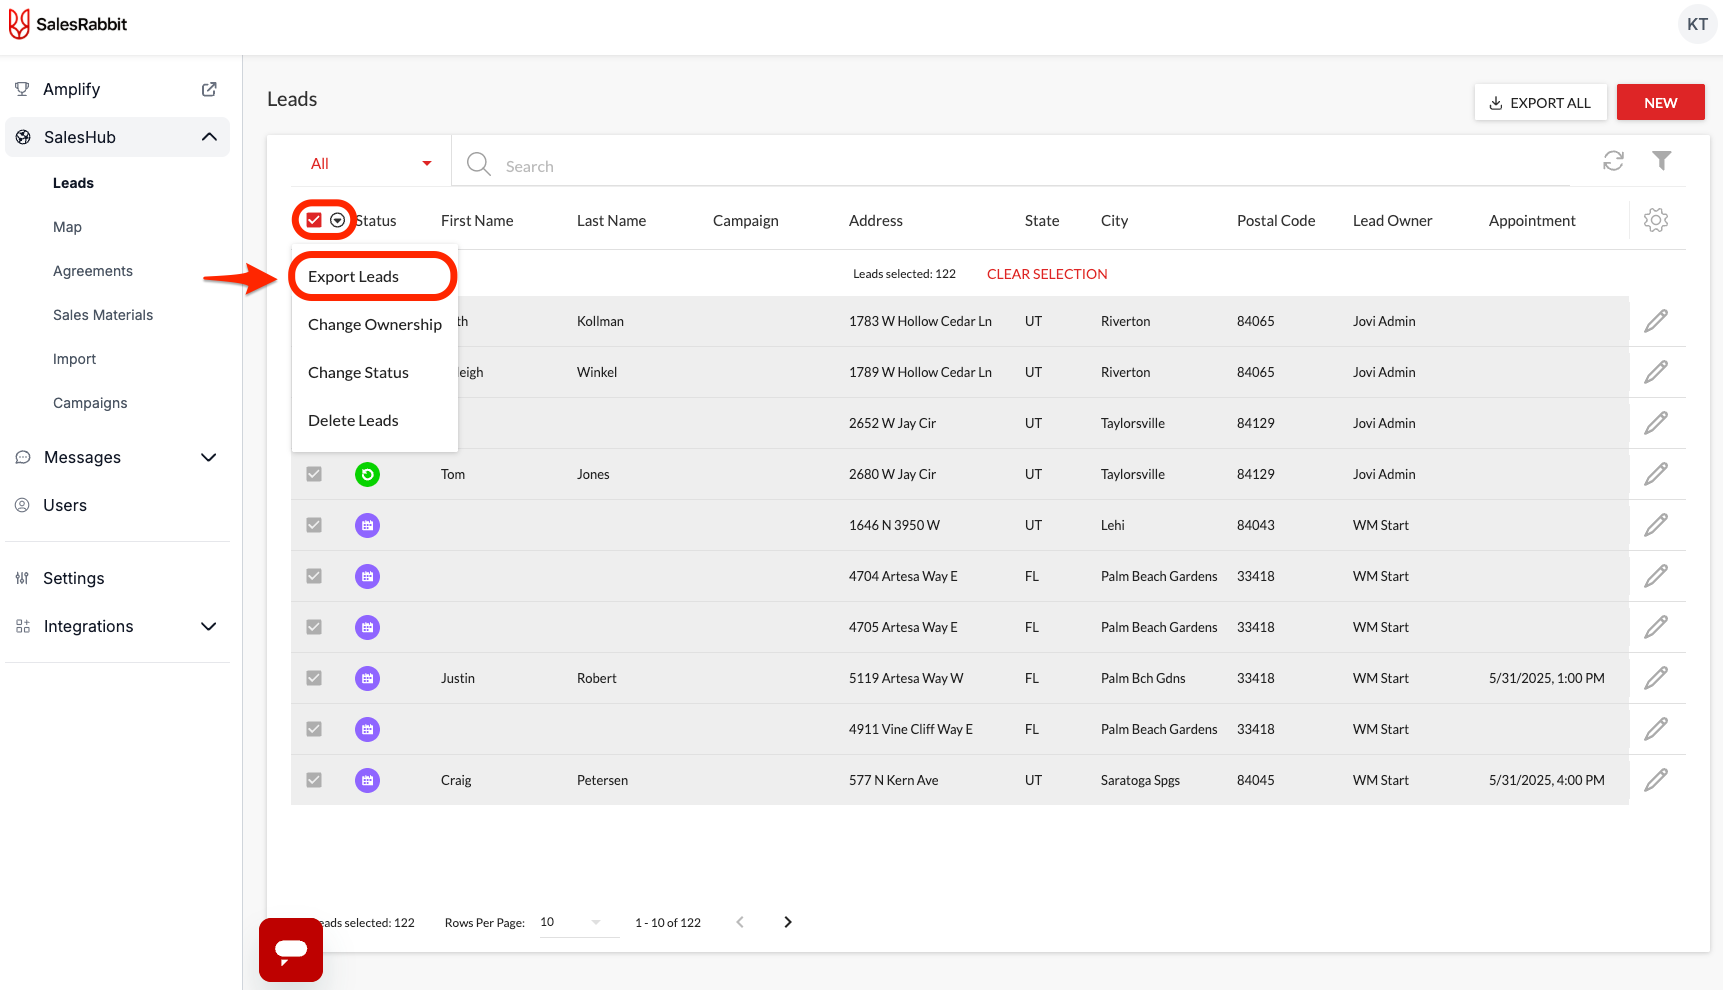Sort by Lead Owner column header
The image size is (1723, 990).
tap(1392, 220)
